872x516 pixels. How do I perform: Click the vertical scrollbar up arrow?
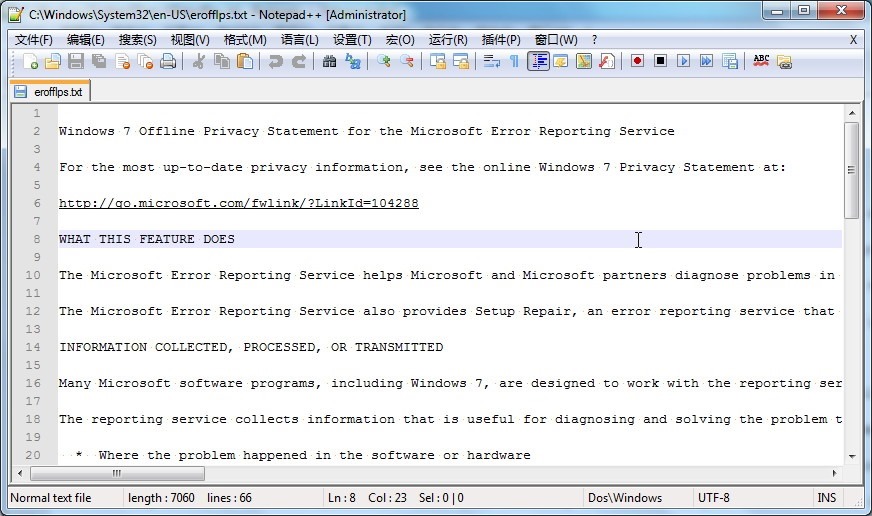coord(851,113)
